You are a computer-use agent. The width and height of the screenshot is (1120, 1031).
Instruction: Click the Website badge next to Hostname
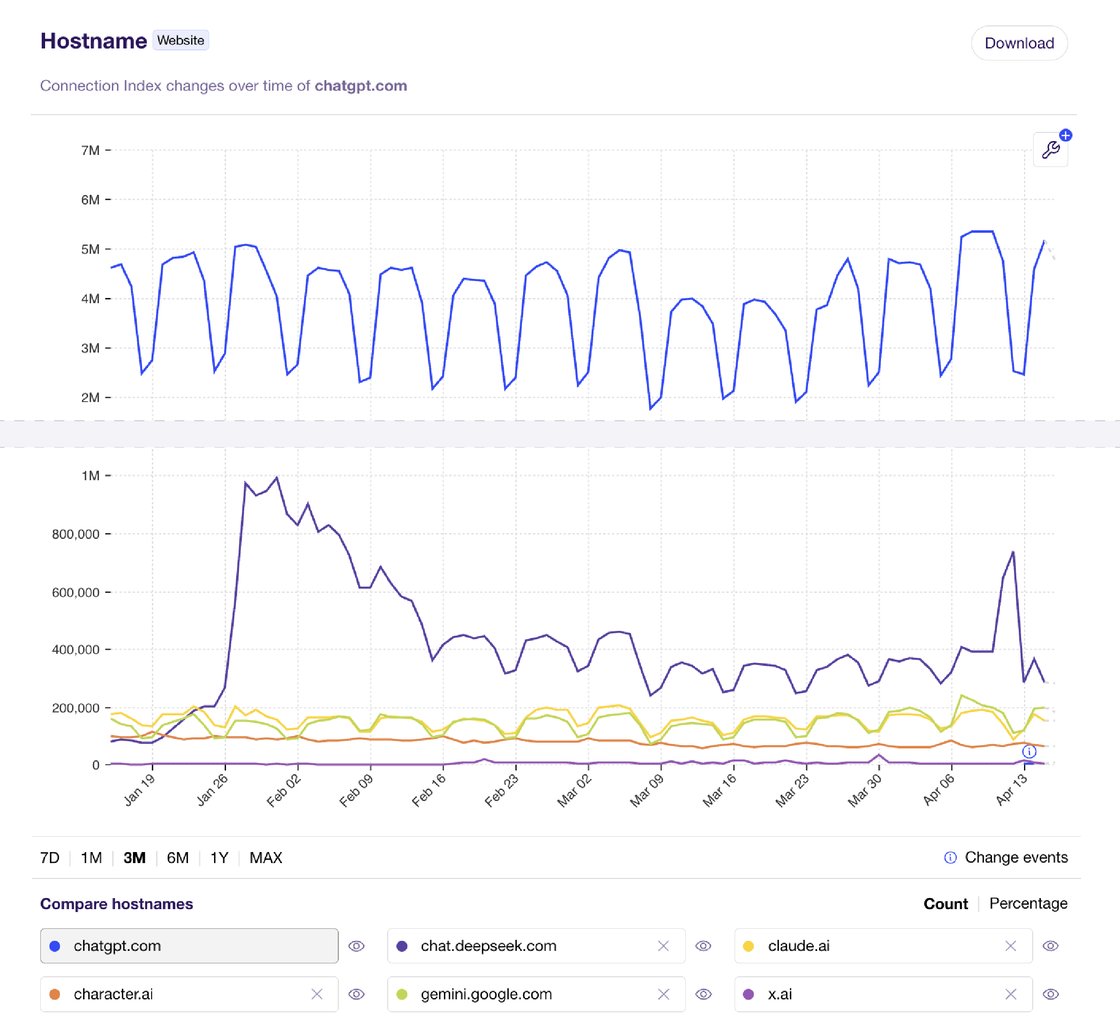pos(180,40)
